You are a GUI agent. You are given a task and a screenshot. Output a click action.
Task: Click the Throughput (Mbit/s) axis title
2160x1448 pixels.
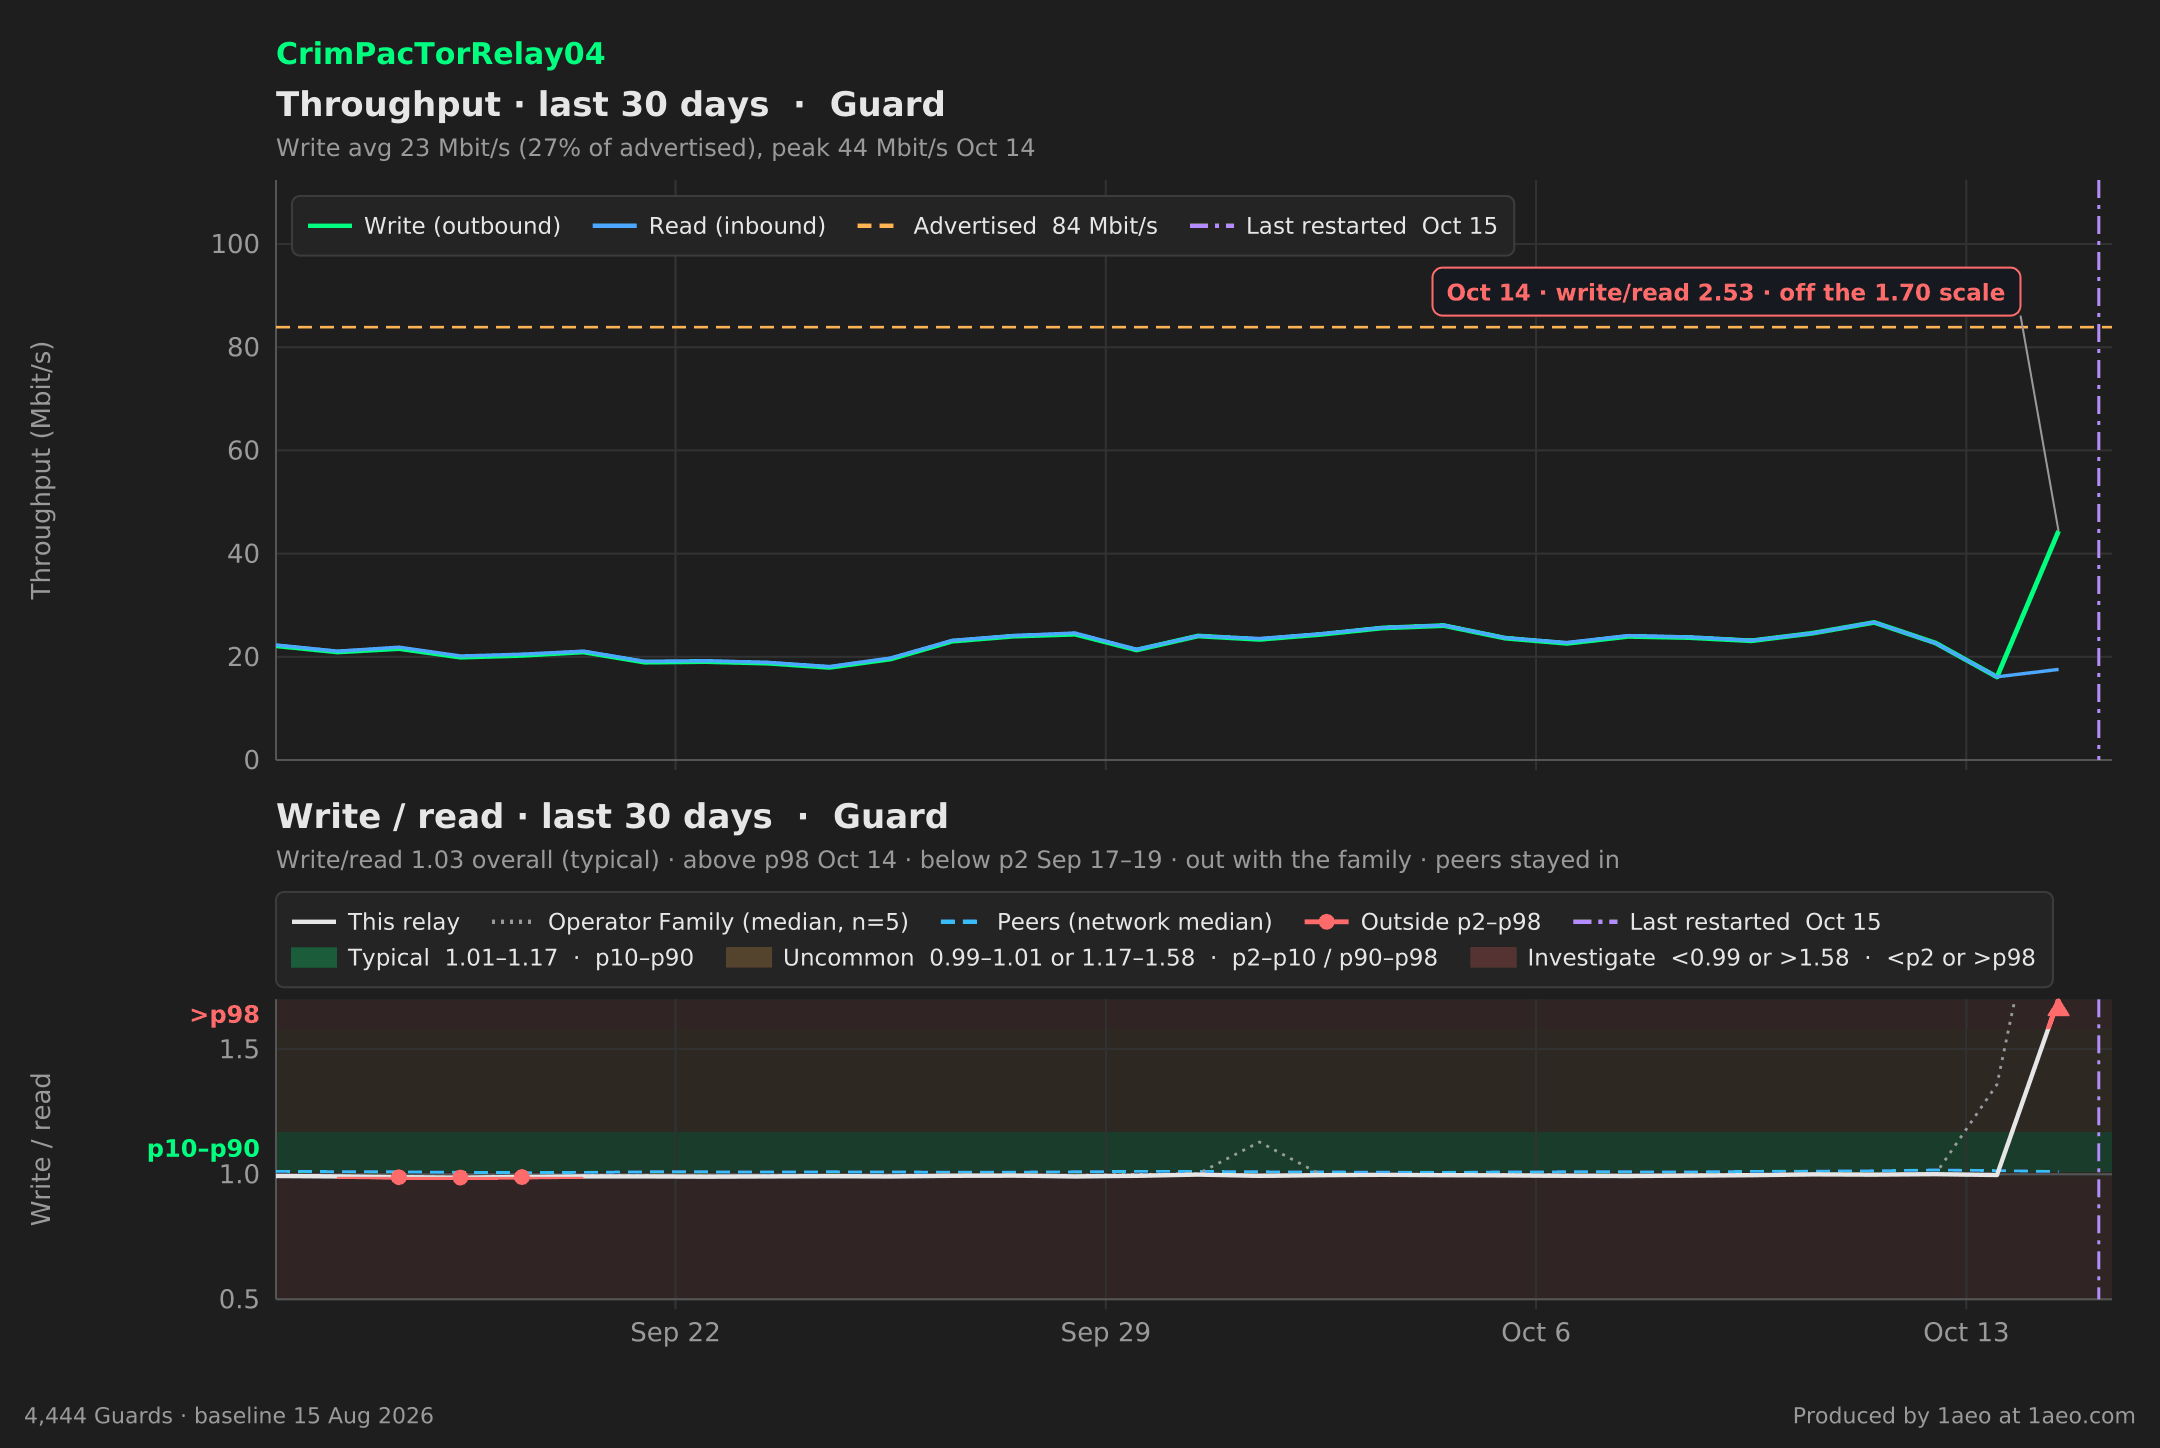(41, 470)
